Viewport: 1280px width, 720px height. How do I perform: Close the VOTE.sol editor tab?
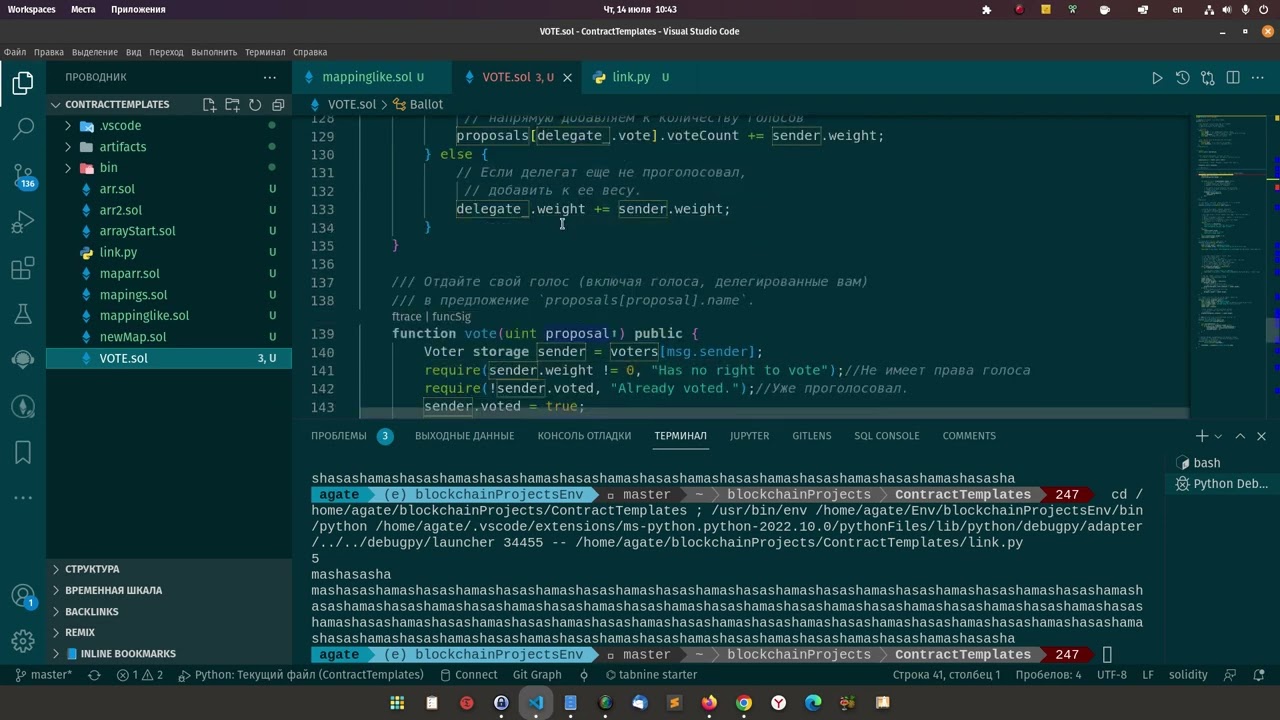567,77
